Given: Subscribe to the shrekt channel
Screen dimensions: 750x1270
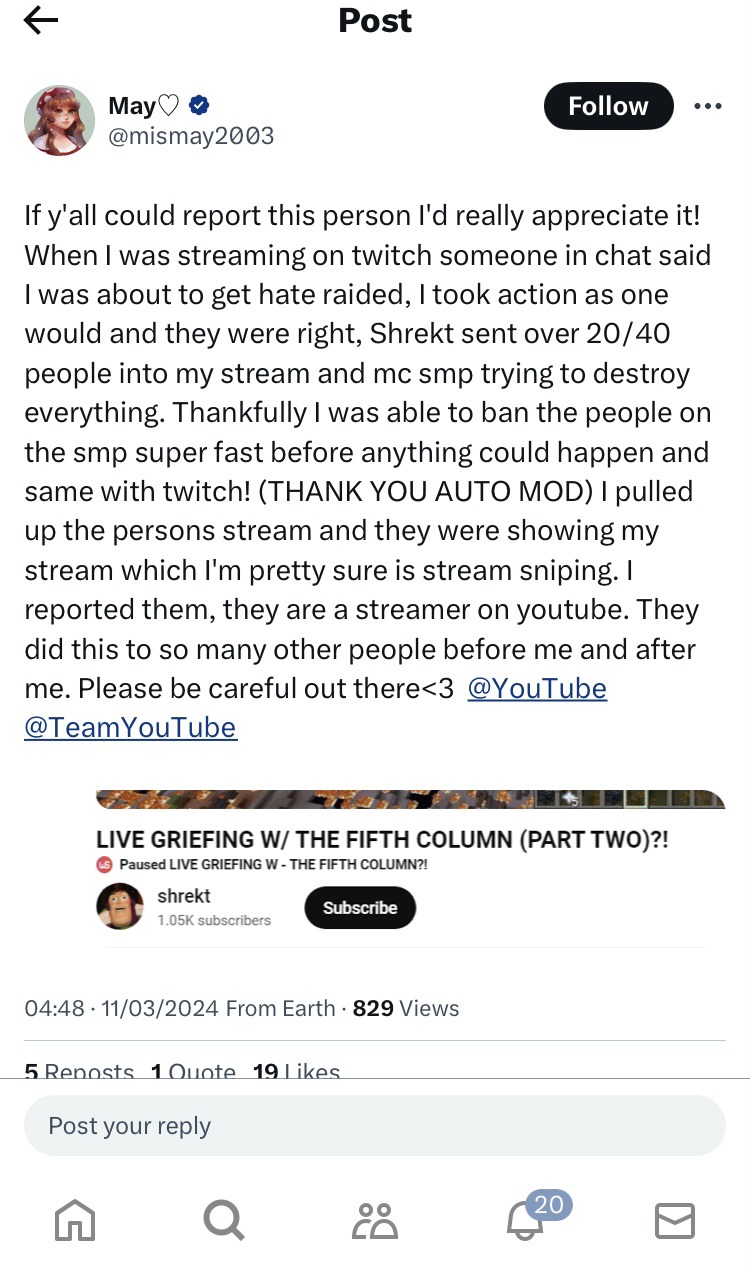Looking at the screenshot, I should click(x=360, y=908).
